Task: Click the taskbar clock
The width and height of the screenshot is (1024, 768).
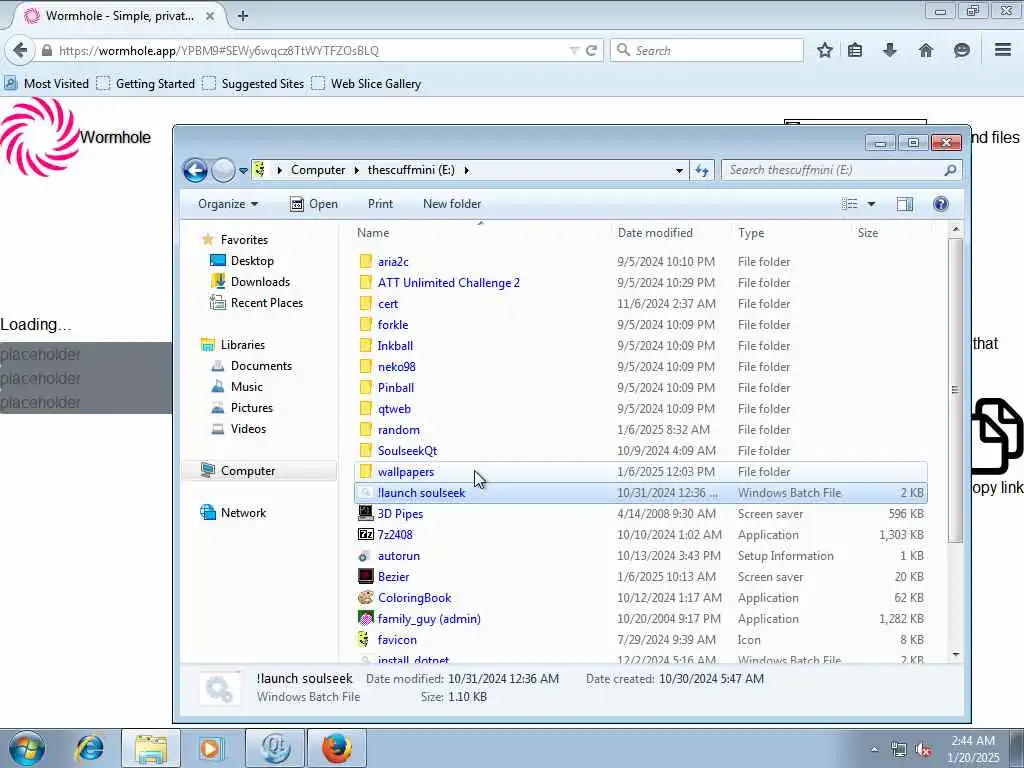Action: tap(973, 749)
